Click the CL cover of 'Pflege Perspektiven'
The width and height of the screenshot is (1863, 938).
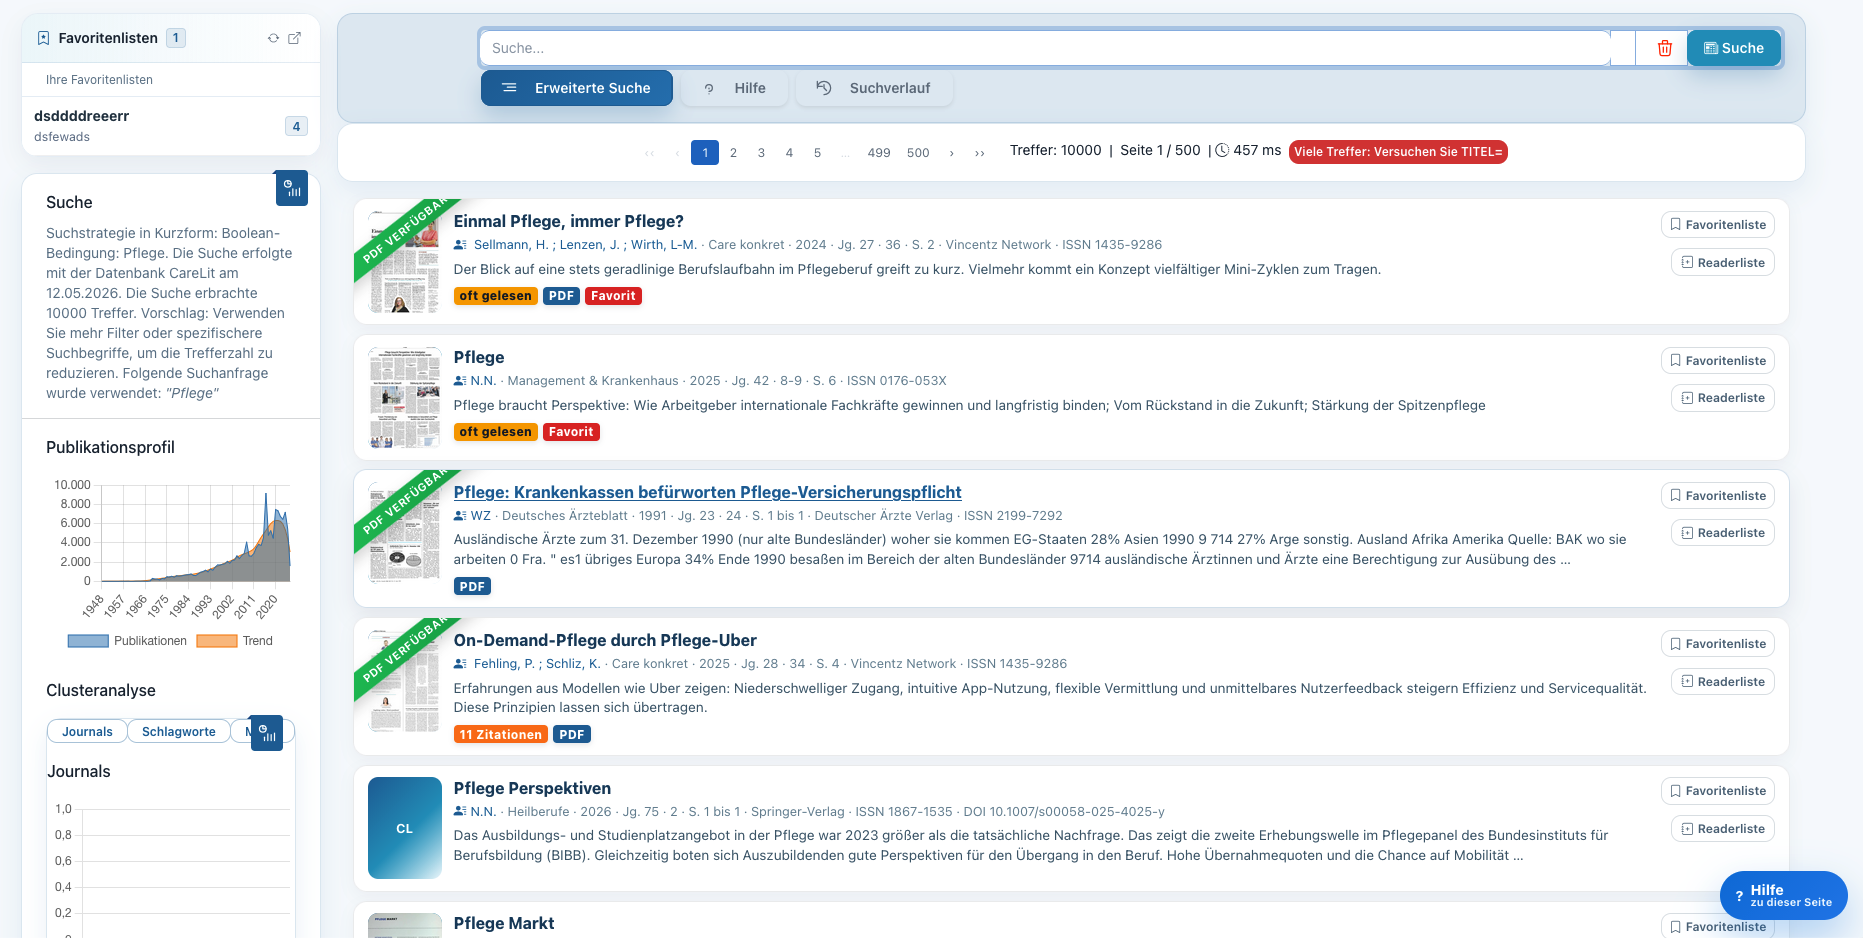pos(404,828)
